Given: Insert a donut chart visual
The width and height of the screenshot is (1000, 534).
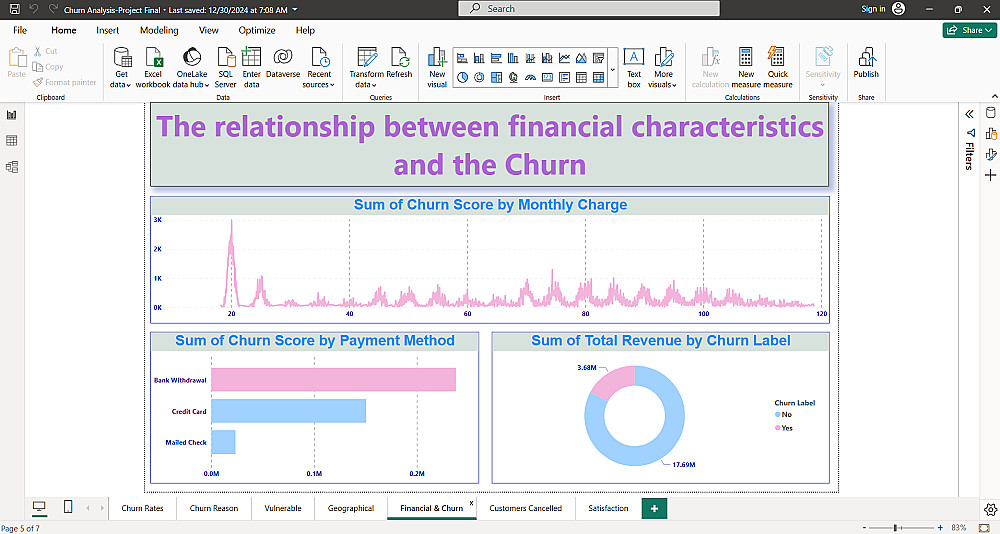Looking at the screenshot, I should pos(479,77).
